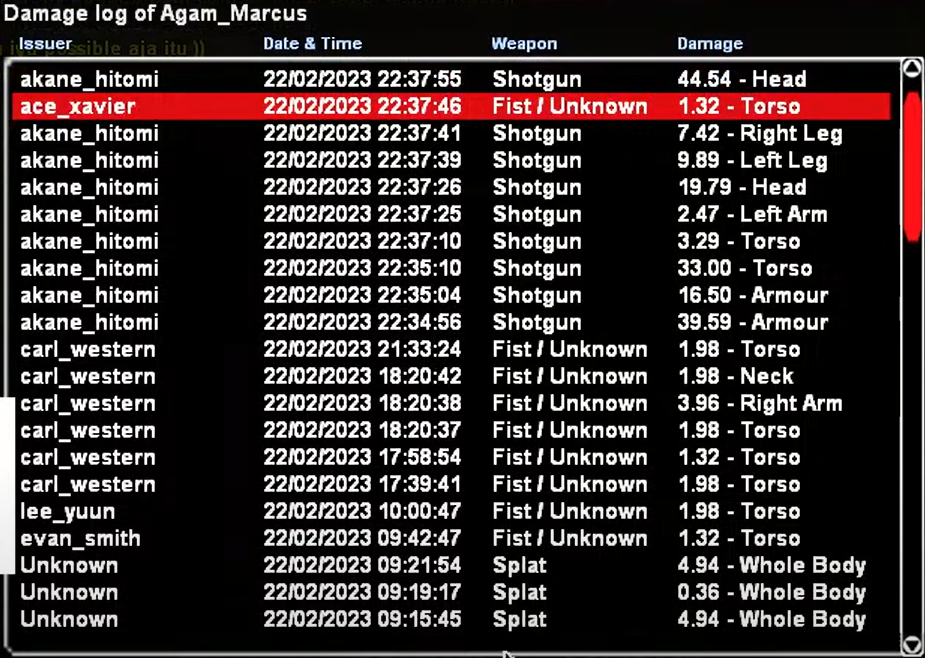Select the row with 9.89 - Left Leg
This screenshot has height=658, width=925.
coord(451,161)
